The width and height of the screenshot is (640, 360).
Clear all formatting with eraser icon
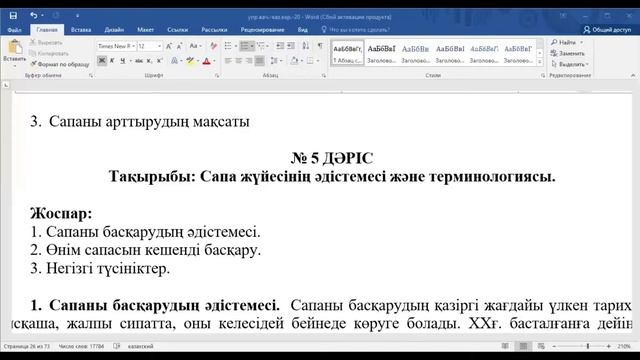(213, 46)
